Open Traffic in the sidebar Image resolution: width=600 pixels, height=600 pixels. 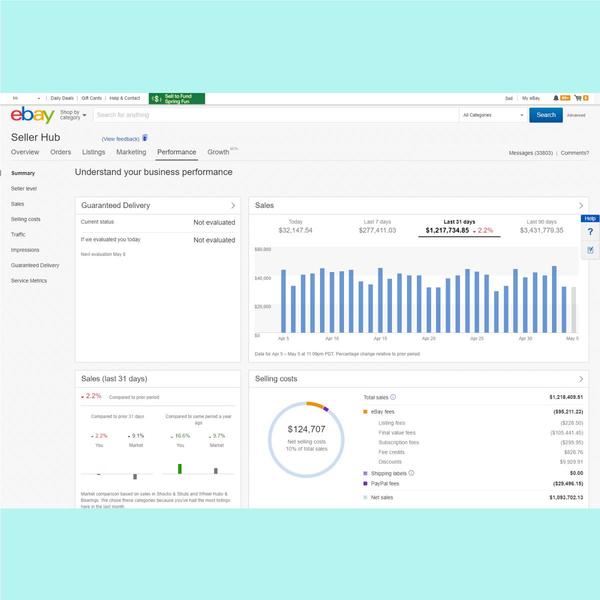(18, 235)
